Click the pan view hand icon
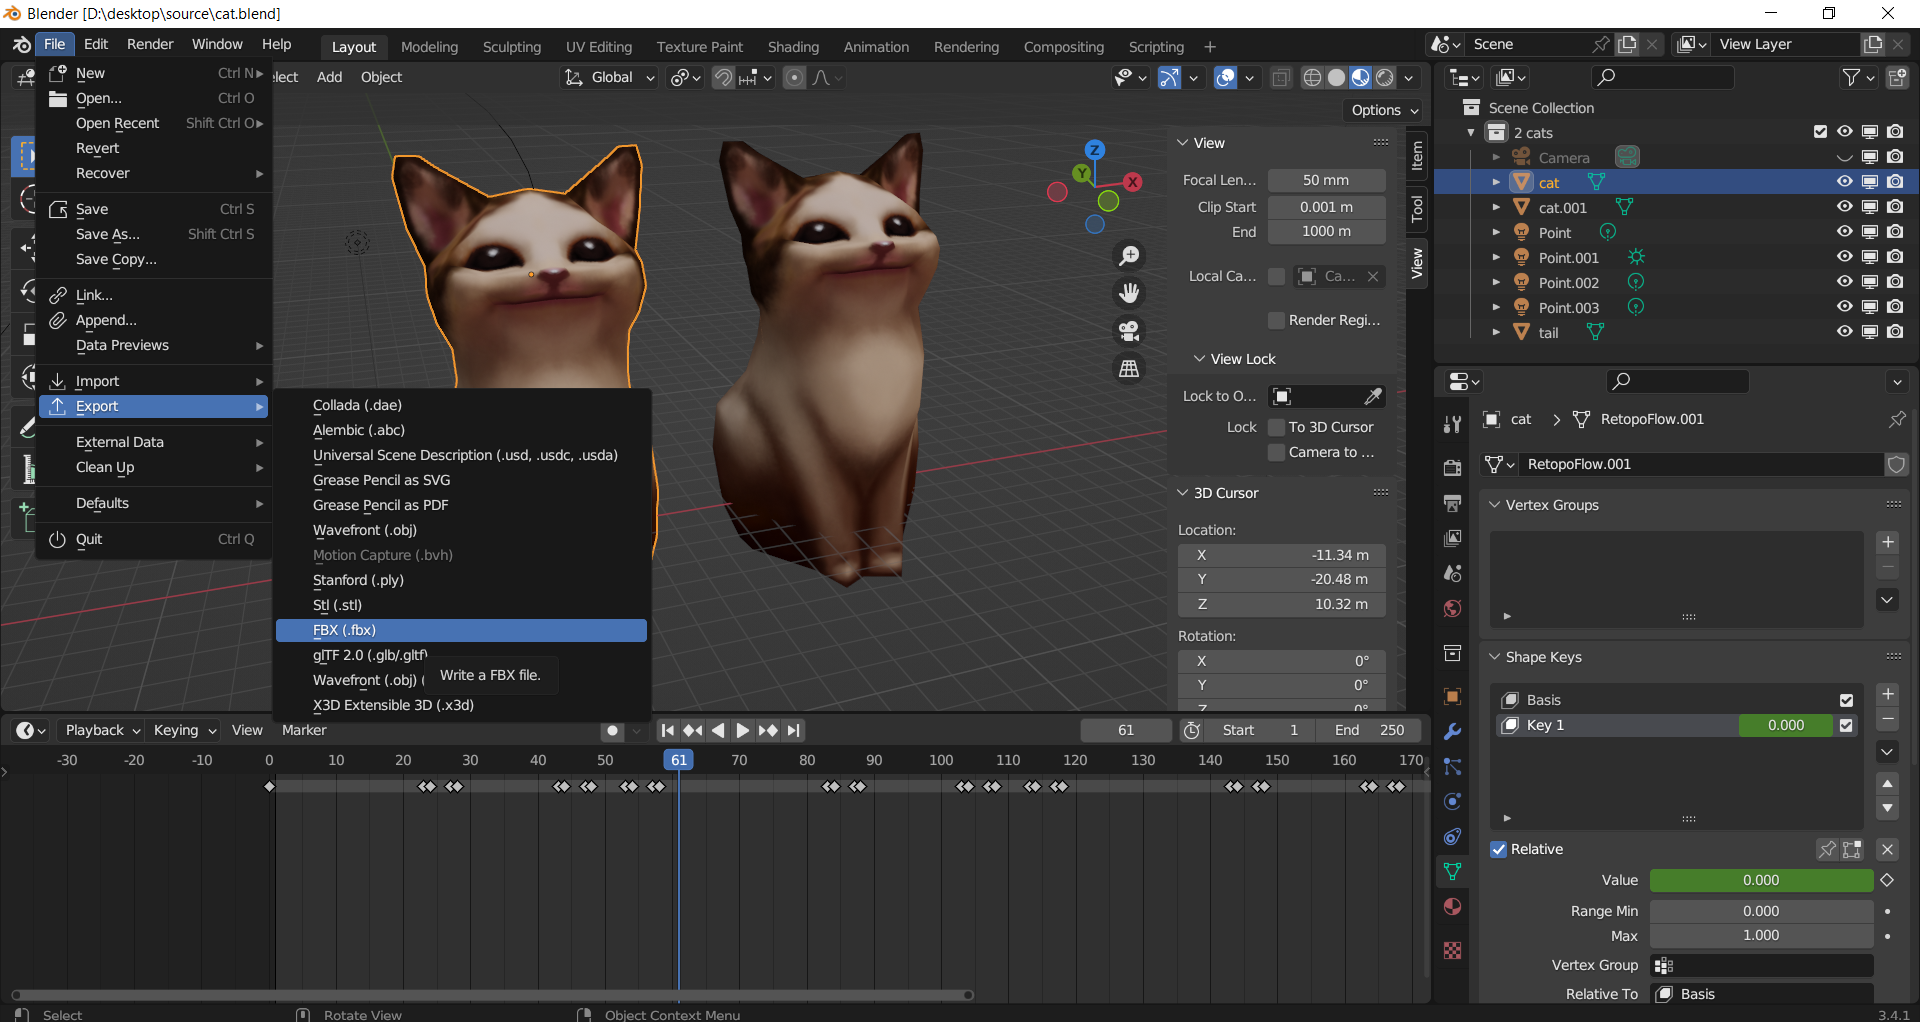 pos(1129,293)
